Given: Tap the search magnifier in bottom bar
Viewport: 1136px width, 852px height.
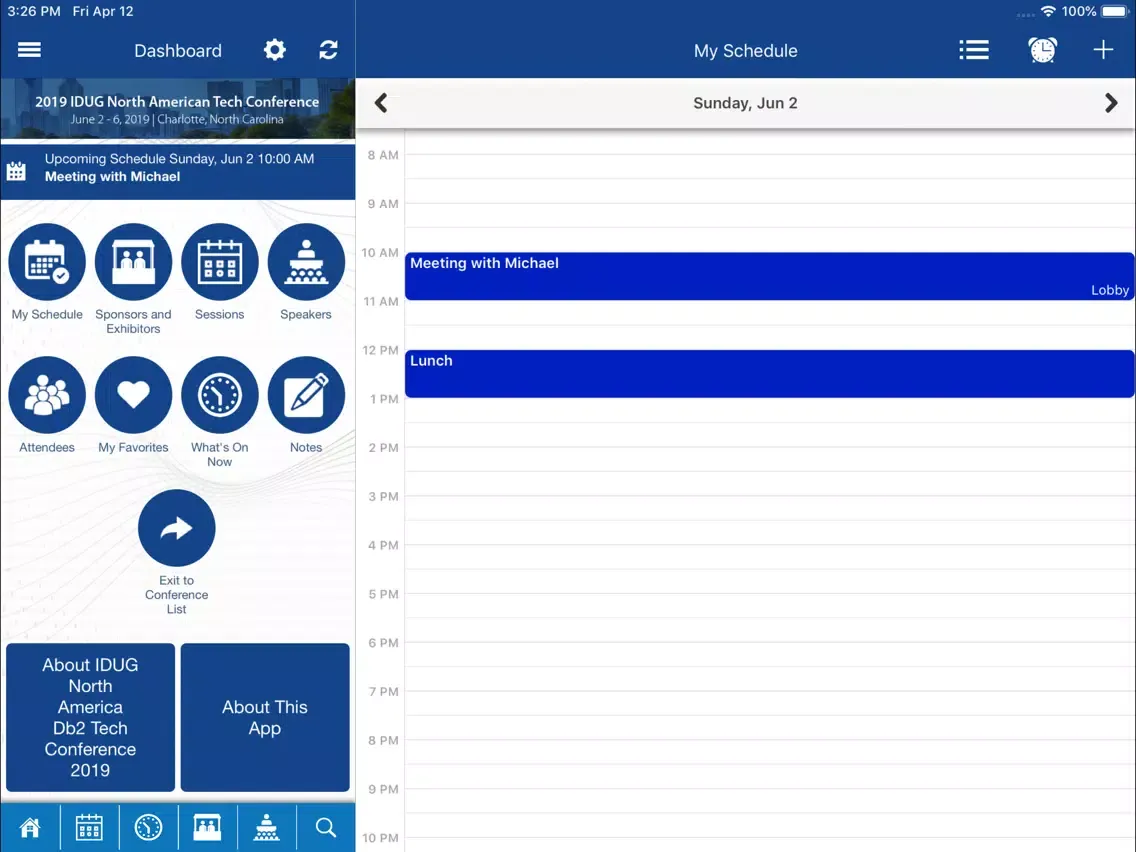Looking at the screenshot, I should tap(326, 827).
